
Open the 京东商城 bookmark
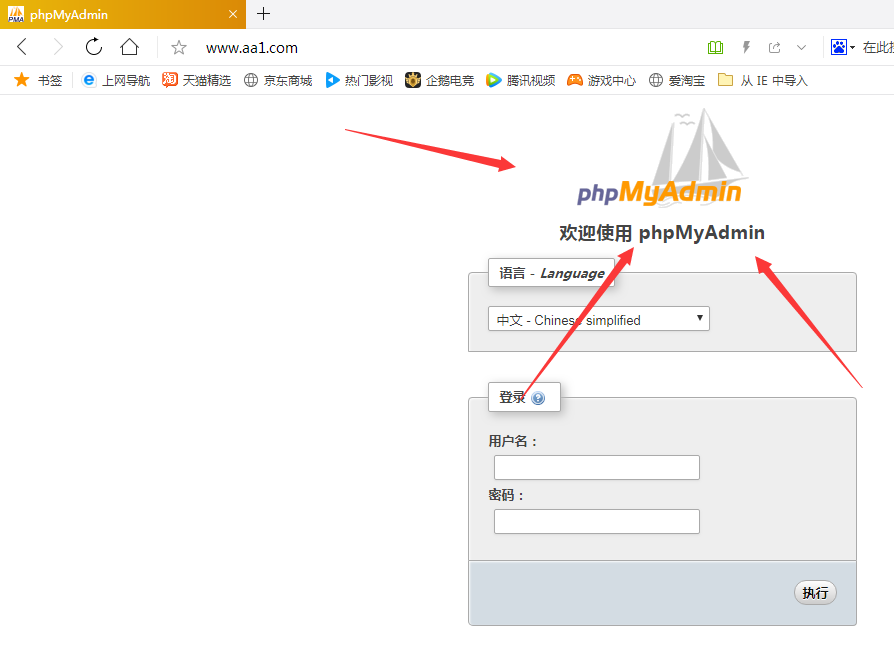[x=278, y=80]
